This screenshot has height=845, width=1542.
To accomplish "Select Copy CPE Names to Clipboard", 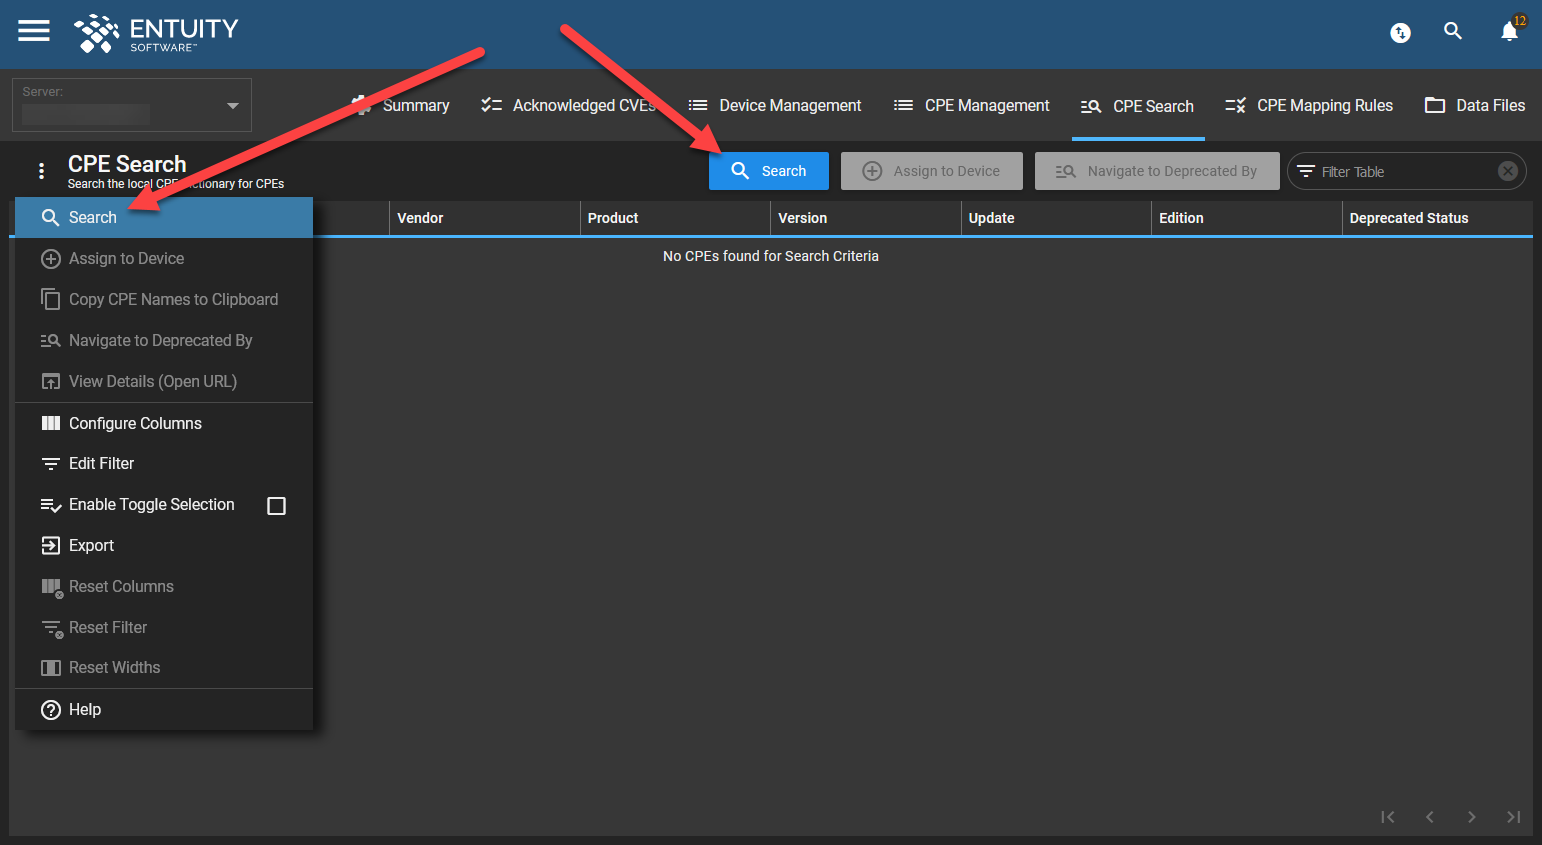I will (164, 299).
